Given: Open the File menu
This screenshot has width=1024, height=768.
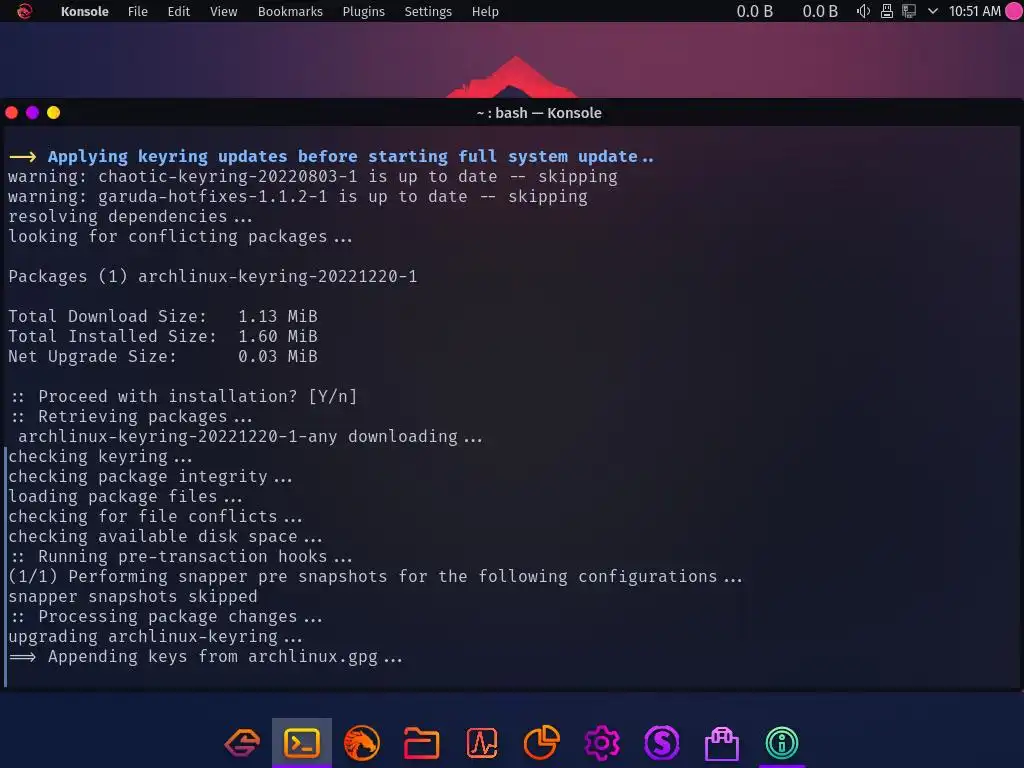Looking at the screenshot, I should pyautogui.click(x=138, y=11).
